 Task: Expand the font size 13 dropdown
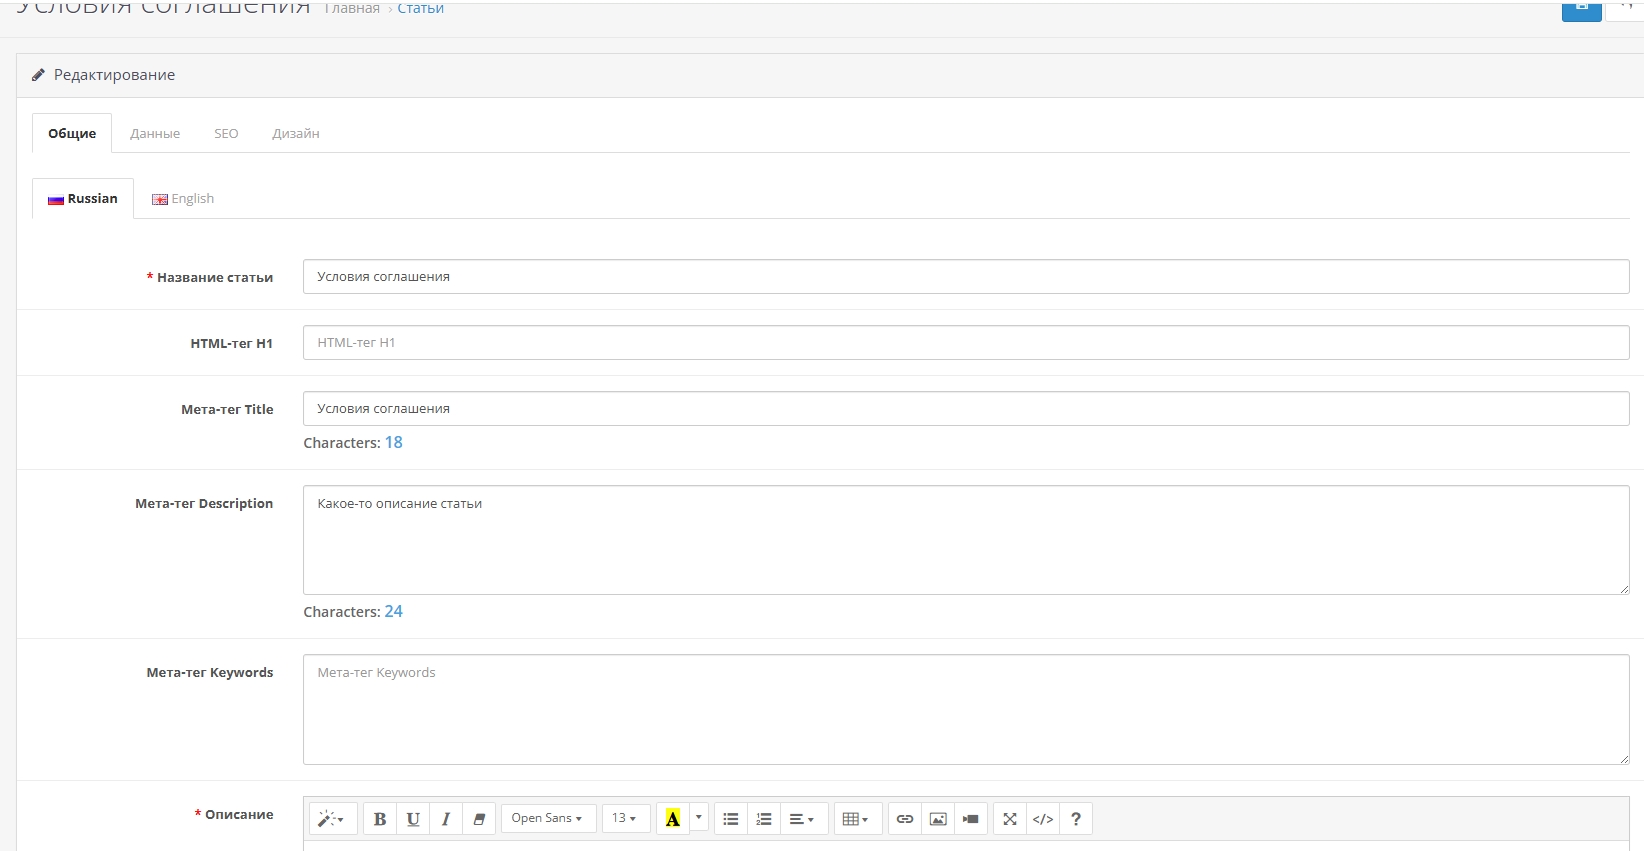pyautogui.click(x=625, y=819)
